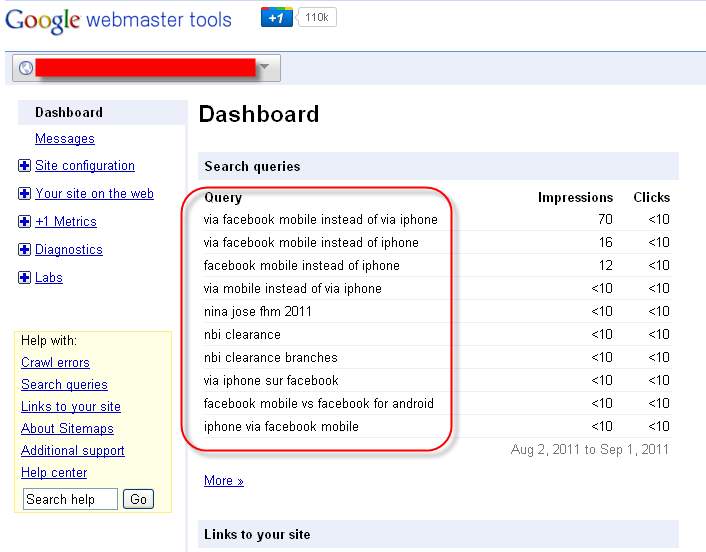Open the Diagnostics link
The width and height of the screenshot is (706, 552).
[x=69, y=249]
